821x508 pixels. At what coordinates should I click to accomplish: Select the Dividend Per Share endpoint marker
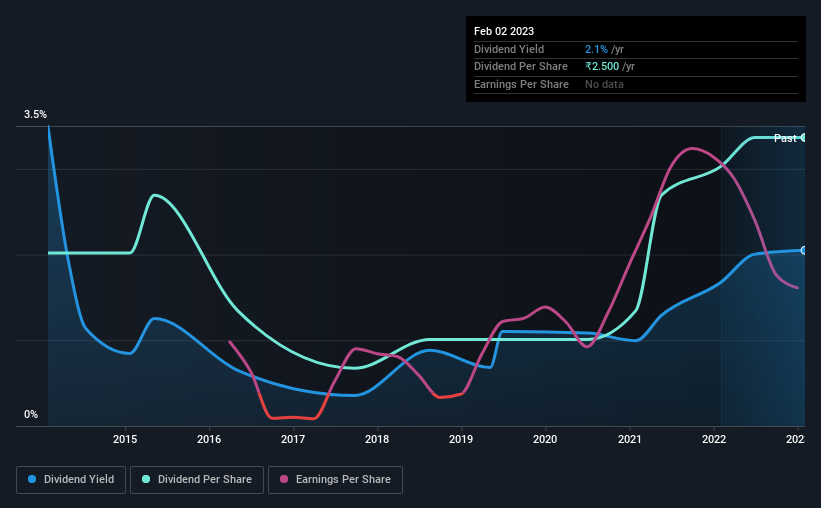tap(804, 138)
